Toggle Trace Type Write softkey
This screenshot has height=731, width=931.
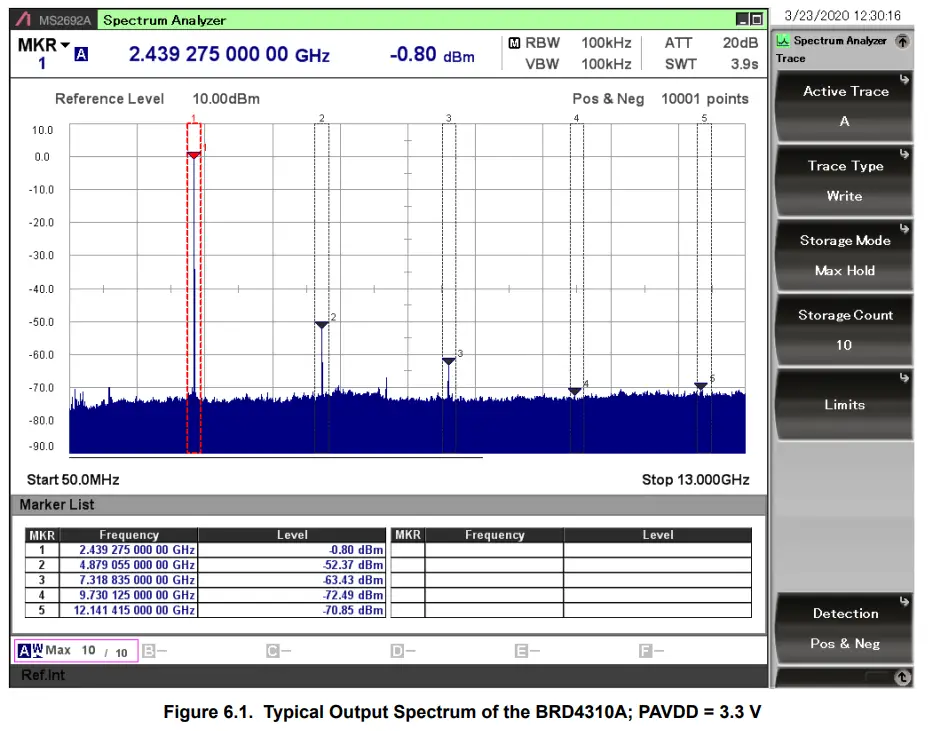844,181
